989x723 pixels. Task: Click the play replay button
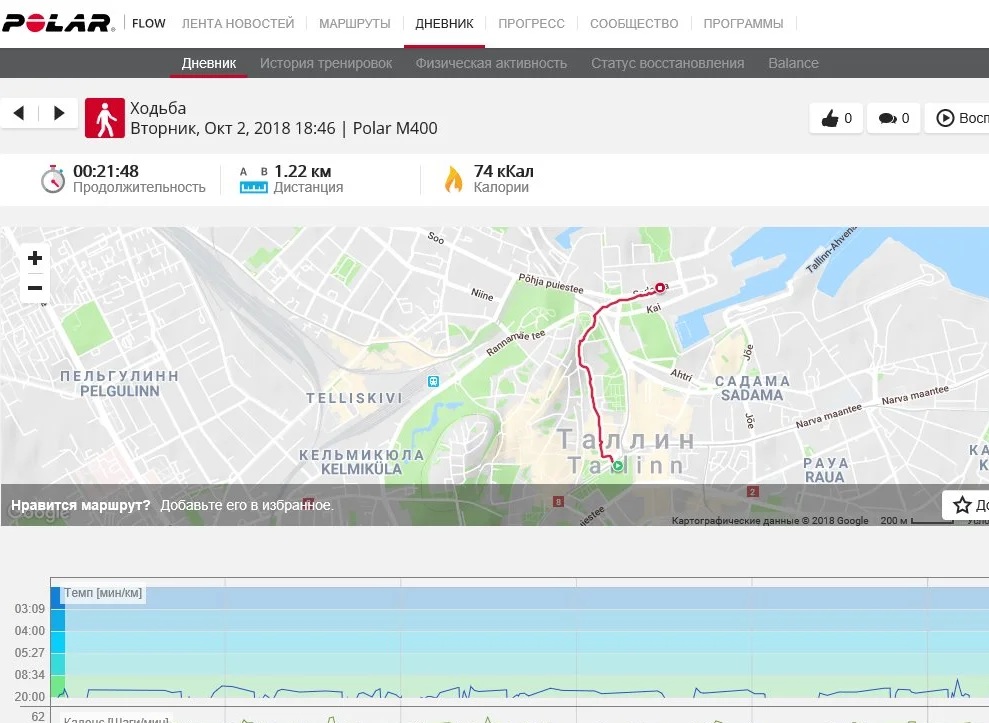point(957,118)
